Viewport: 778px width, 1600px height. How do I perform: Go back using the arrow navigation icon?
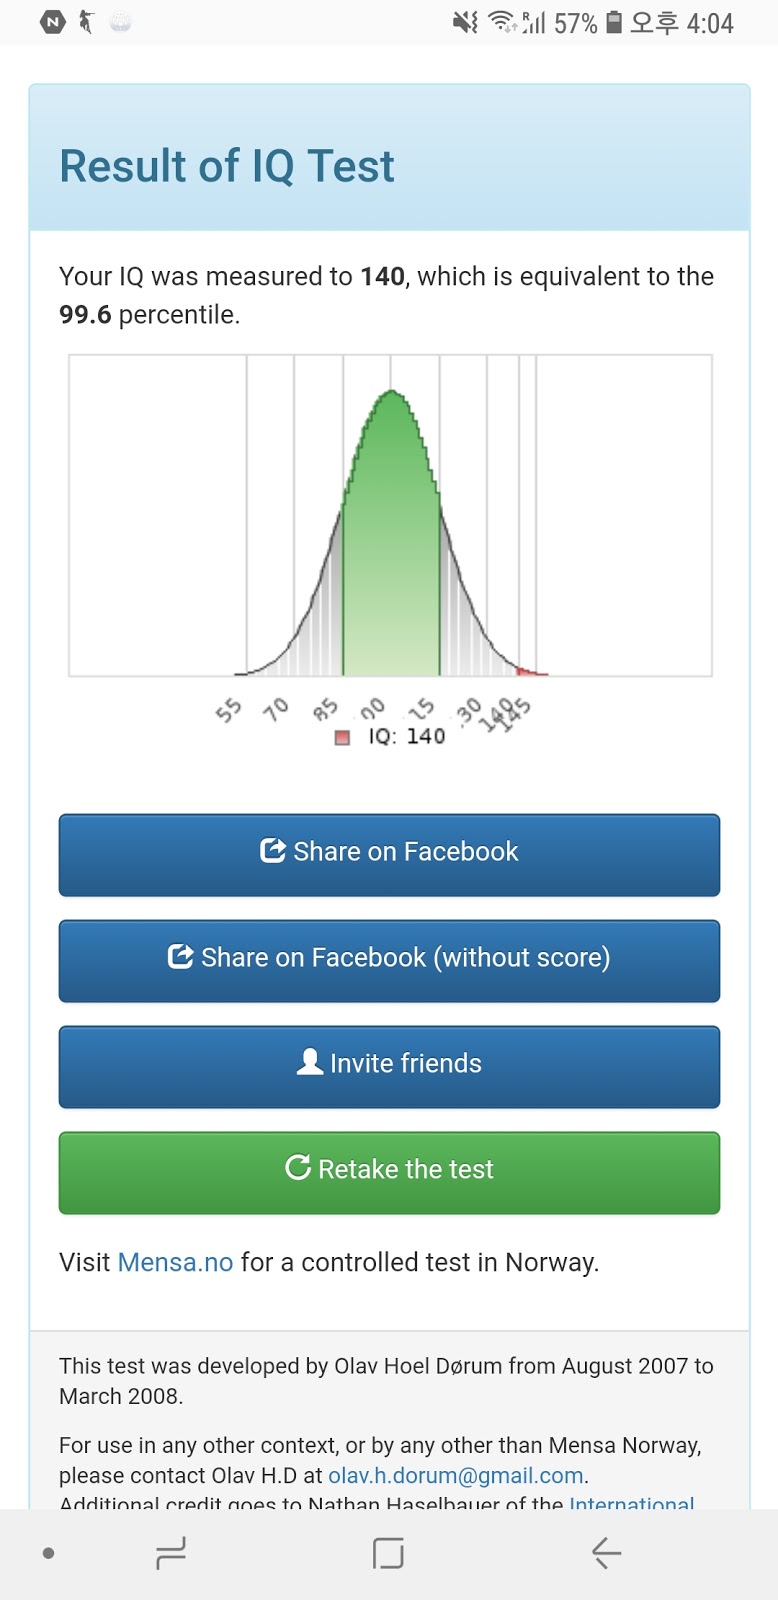606,1553
